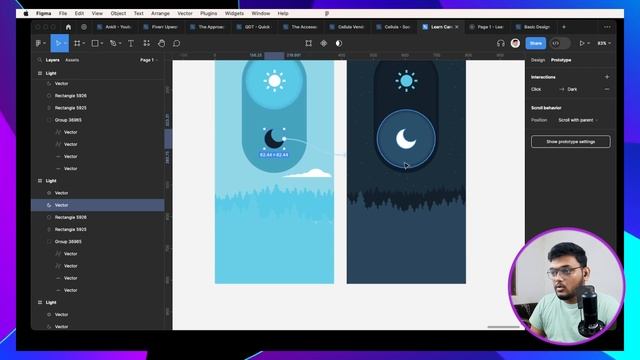Switch to the Basic Design file tab
The width and height of the screenshot is (640, 360).
point(533,27)
